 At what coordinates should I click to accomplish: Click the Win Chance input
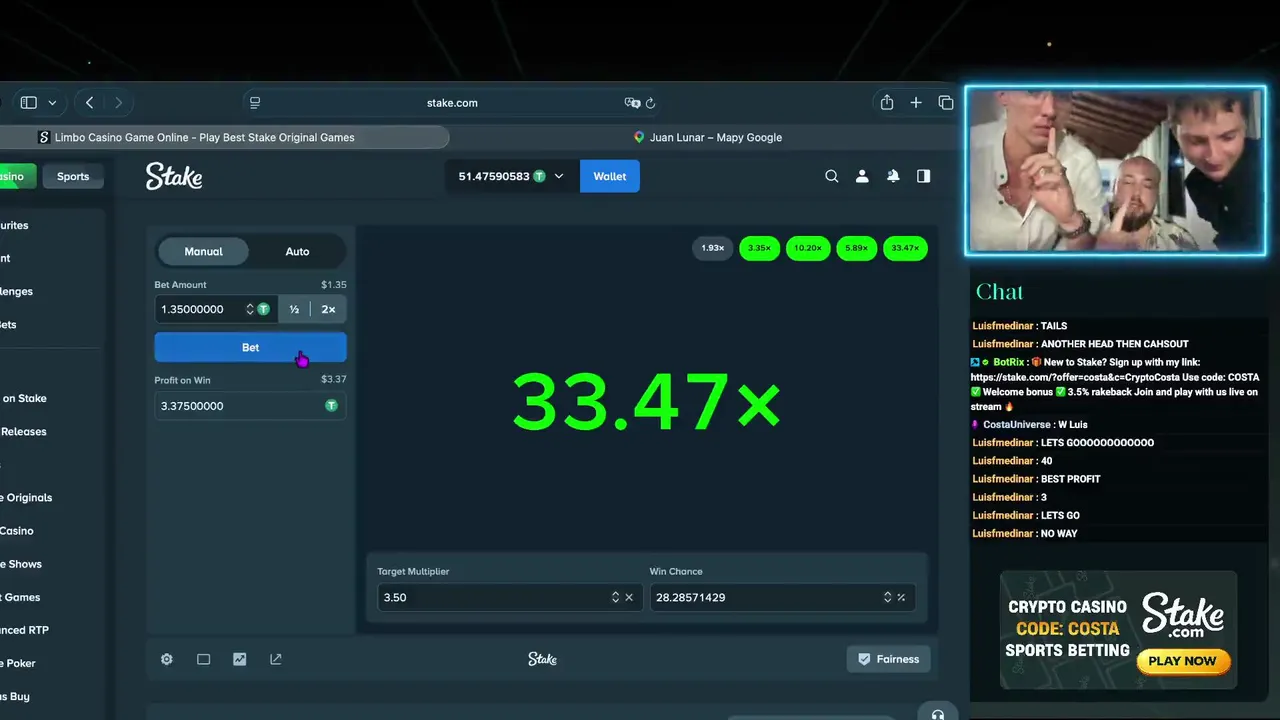(780, 597)
